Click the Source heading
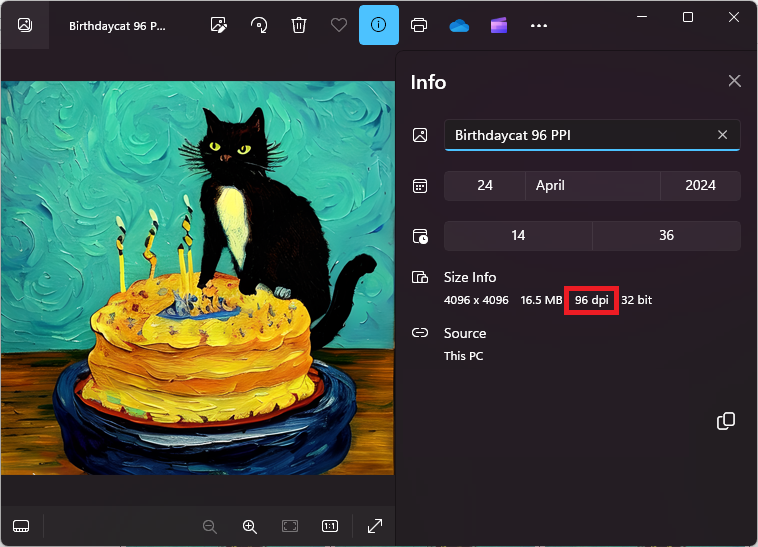The width and height of the screenshot is (758, 547). (x=465, y=333)
